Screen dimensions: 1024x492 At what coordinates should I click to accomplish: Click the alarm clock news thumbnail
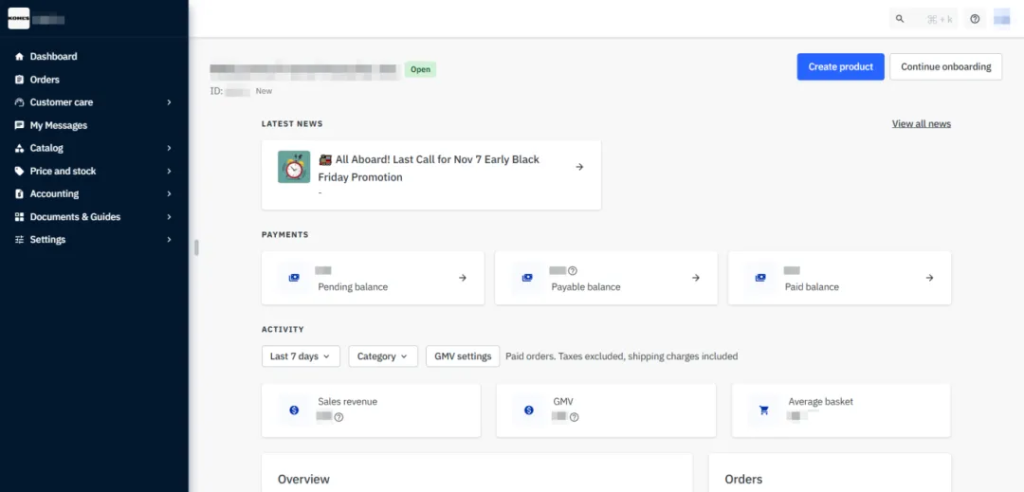(x=294, y=167)
